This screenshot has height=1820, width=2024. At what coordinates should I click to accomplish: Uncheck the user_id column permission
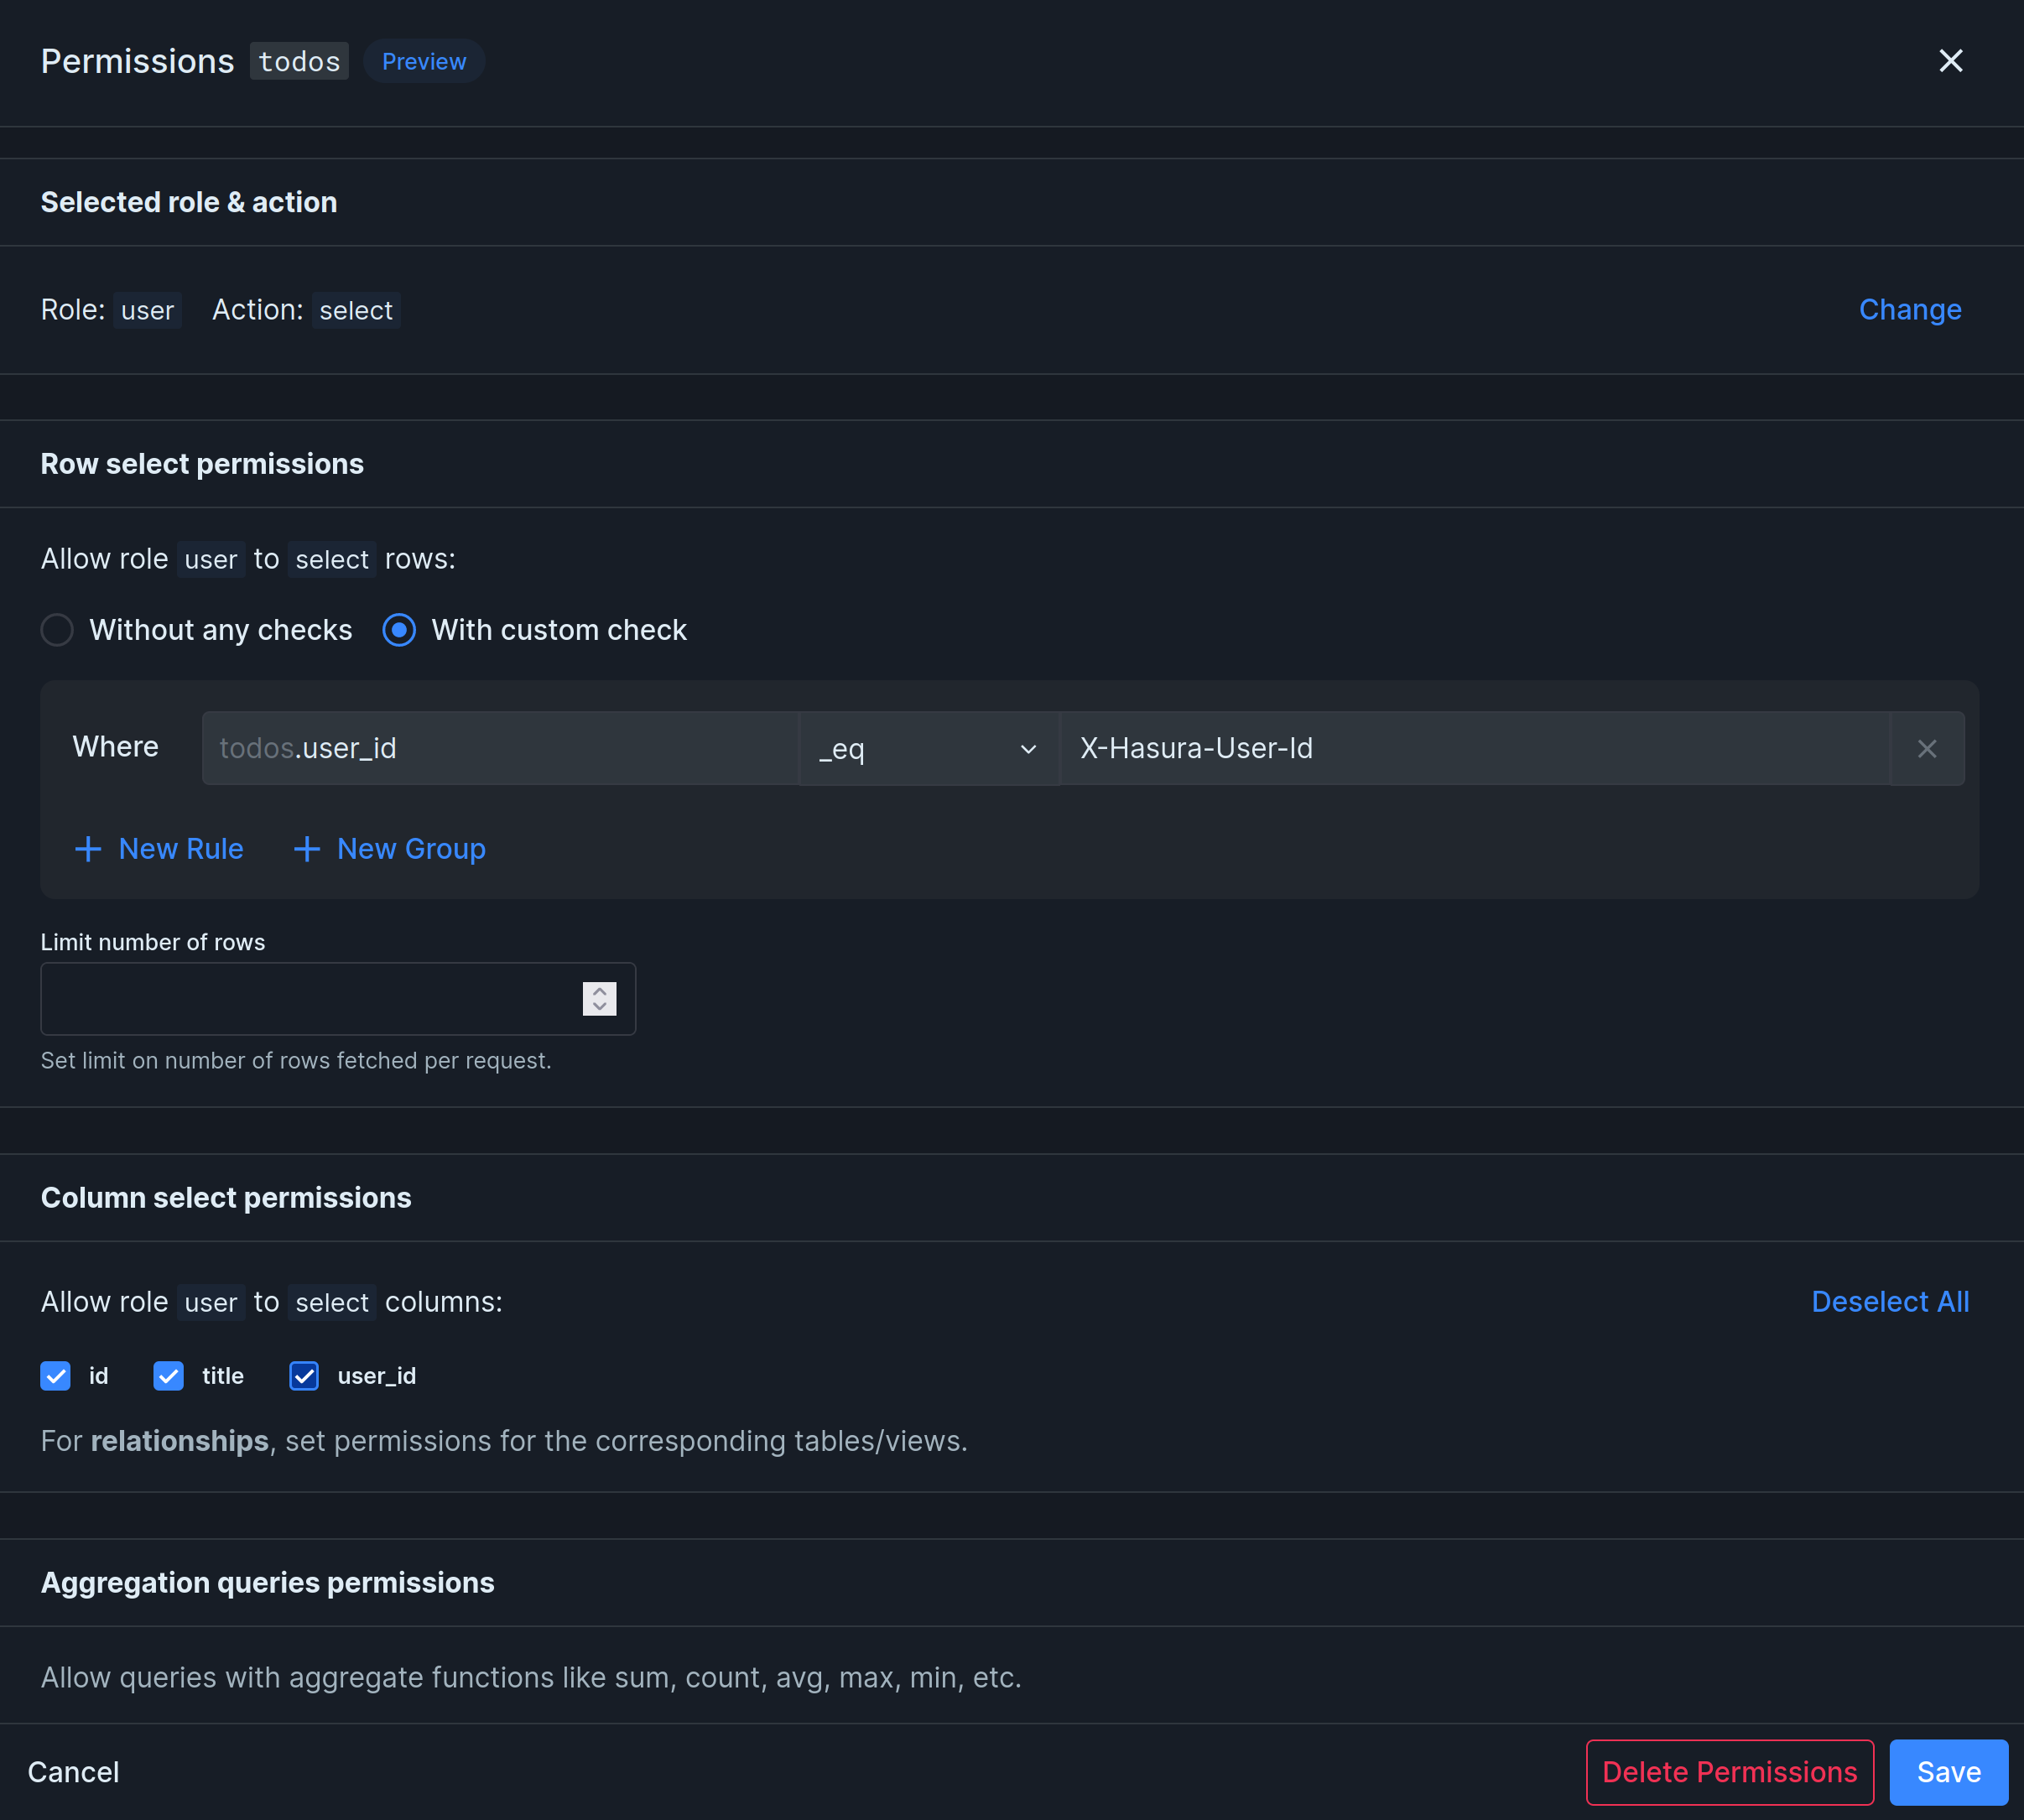303,1376
